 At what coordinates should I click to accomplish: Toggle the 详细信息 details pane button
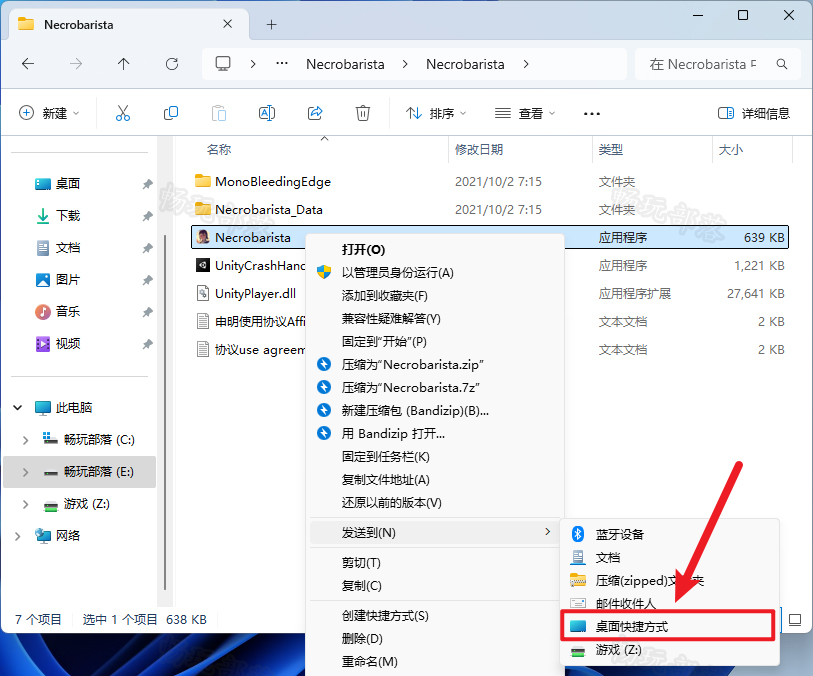coord(753,113)
